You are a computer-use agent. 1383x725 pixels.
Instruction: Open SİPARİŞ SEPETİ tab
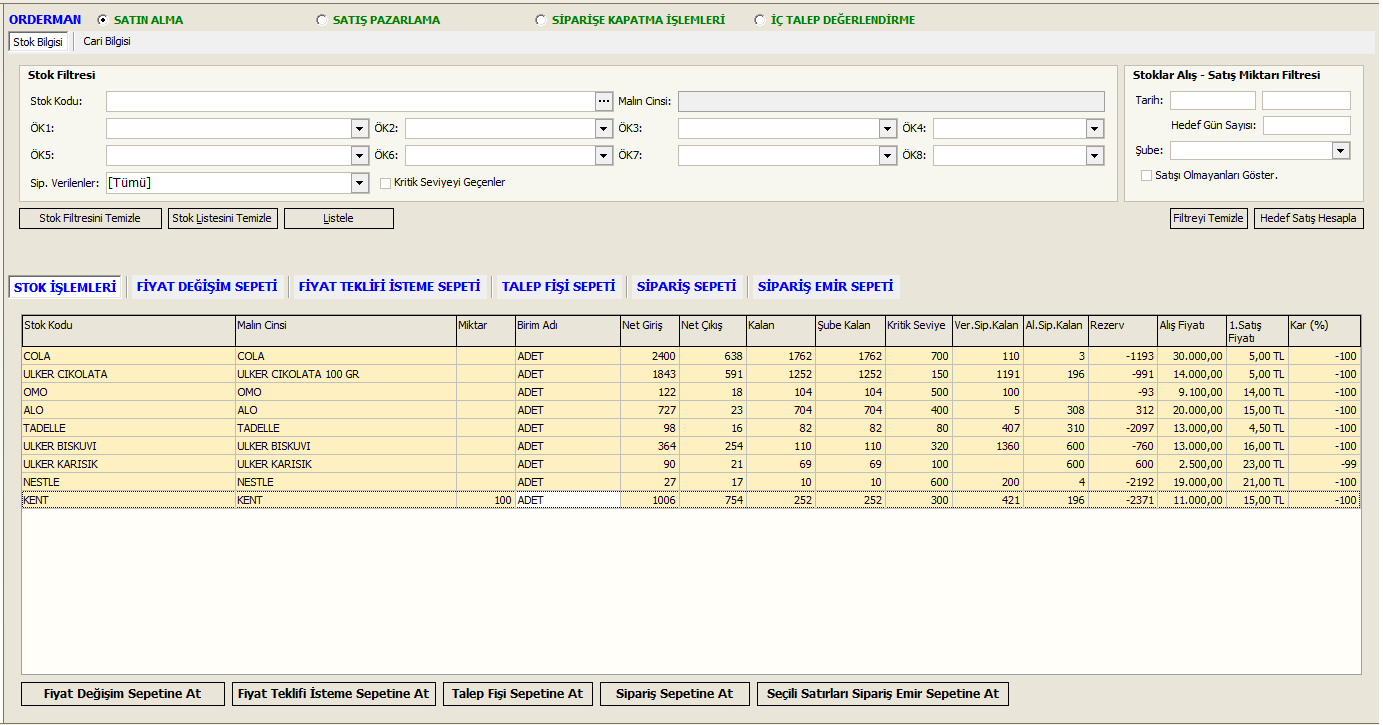click(686, 287)
